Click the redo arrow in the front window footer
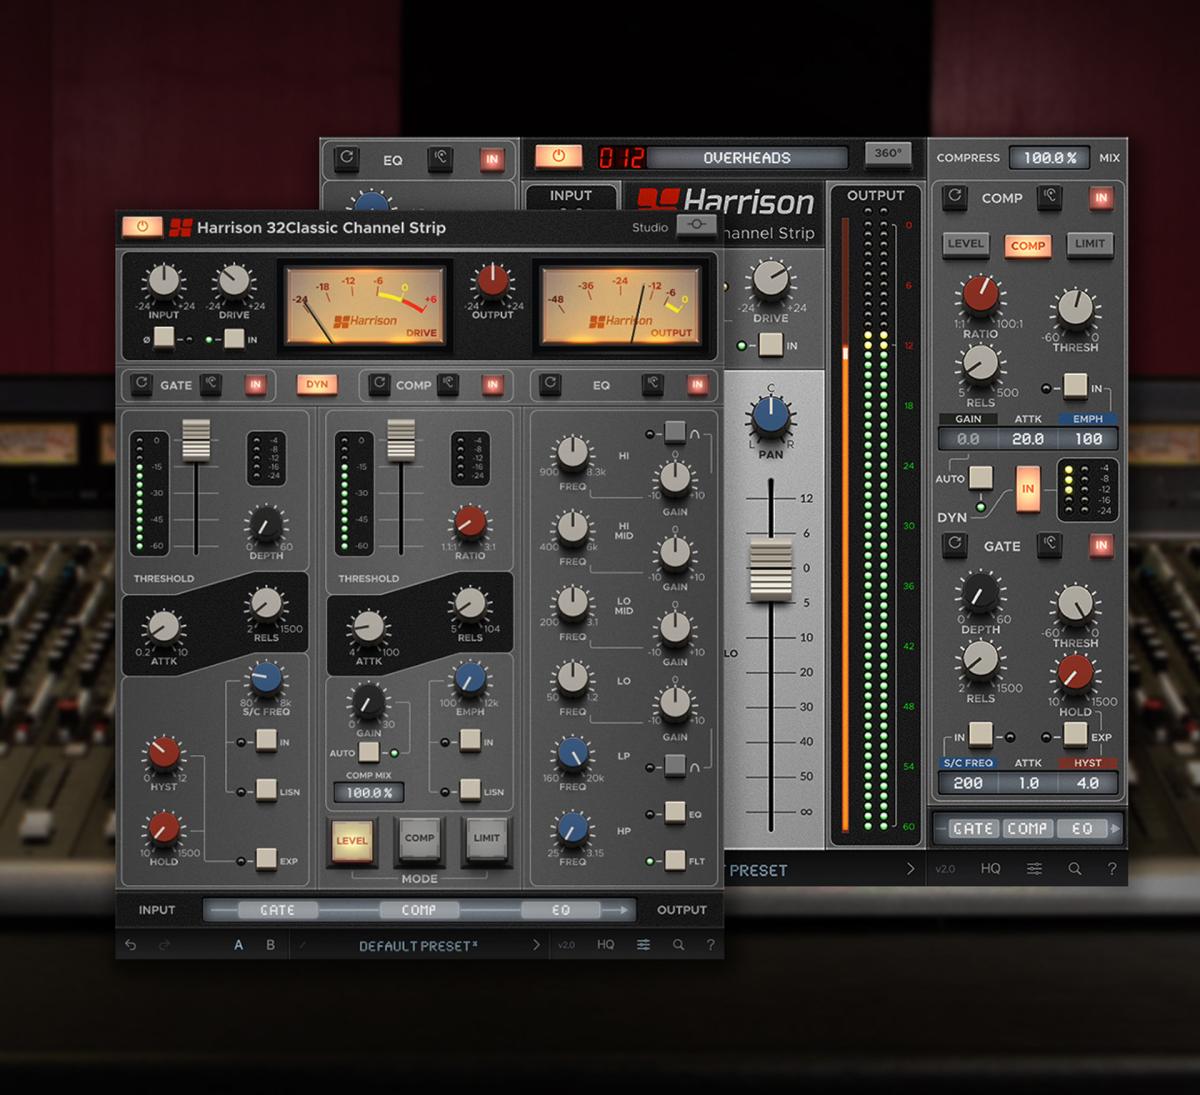 [x=164, y=945]
